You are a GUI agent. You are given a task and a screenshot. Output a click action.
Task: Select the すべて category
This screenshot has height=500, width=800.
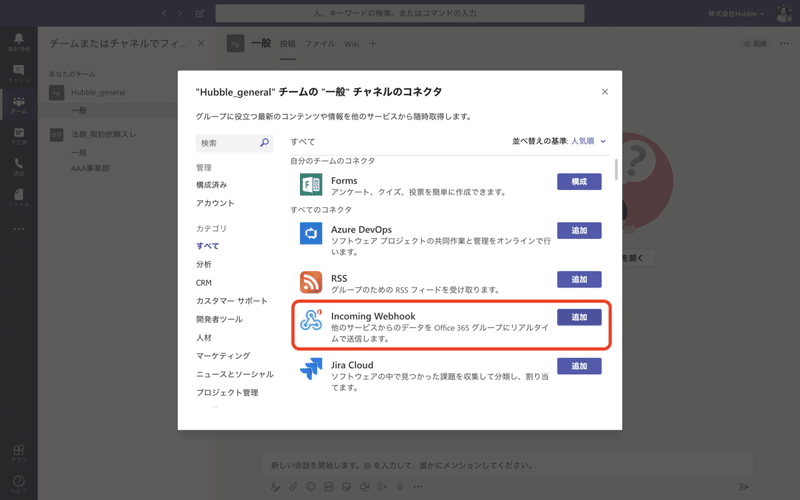pyautogui.click(x=208, y=246)
